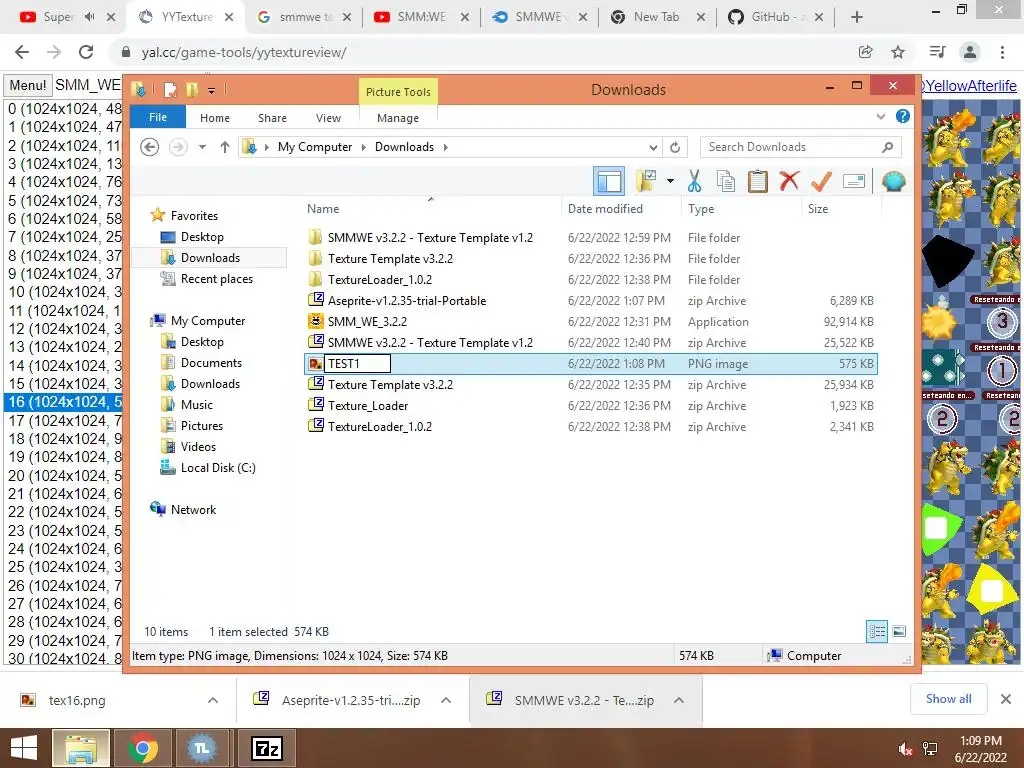Open the Windows Start button
Image resolution: width=1024 pixels, height=768 pixels.
click(24, 748)
